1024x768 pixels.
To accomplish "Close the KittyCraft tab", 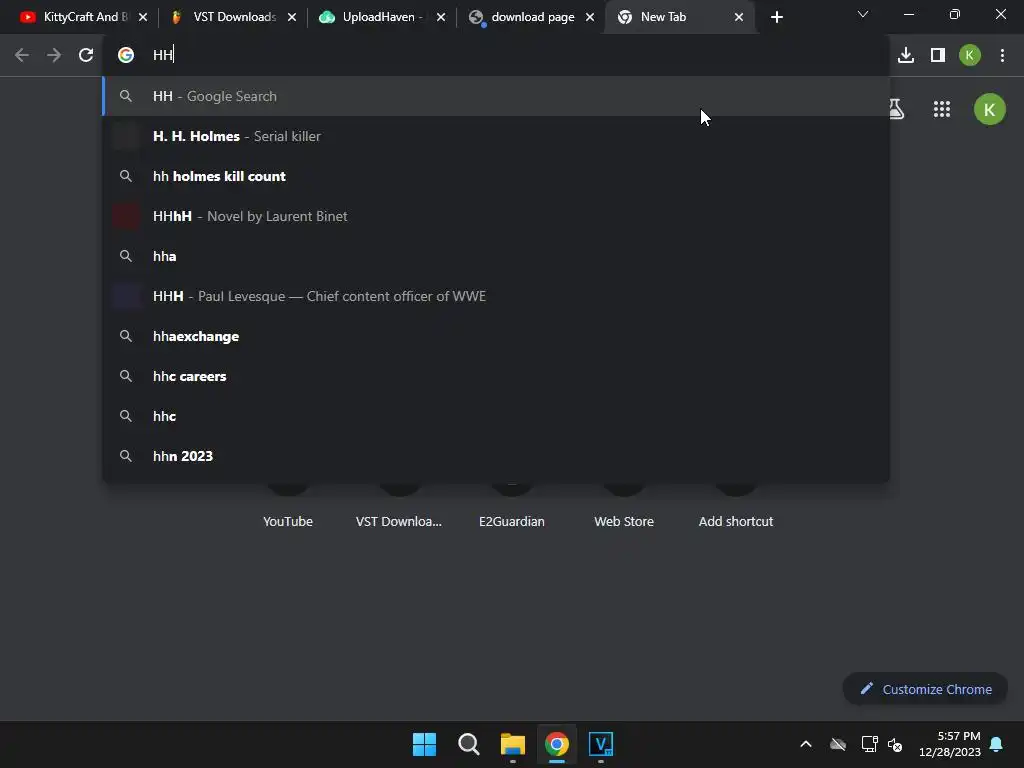I will coord(143,17).
